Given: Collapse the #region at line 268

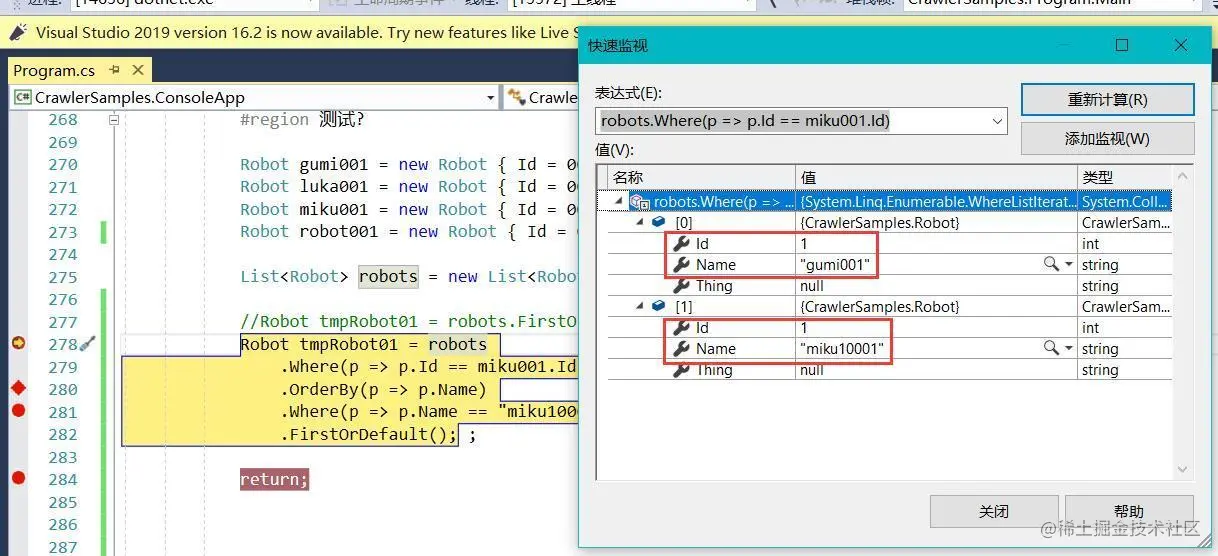Looking at the screenshot, I should pos(114,120).
